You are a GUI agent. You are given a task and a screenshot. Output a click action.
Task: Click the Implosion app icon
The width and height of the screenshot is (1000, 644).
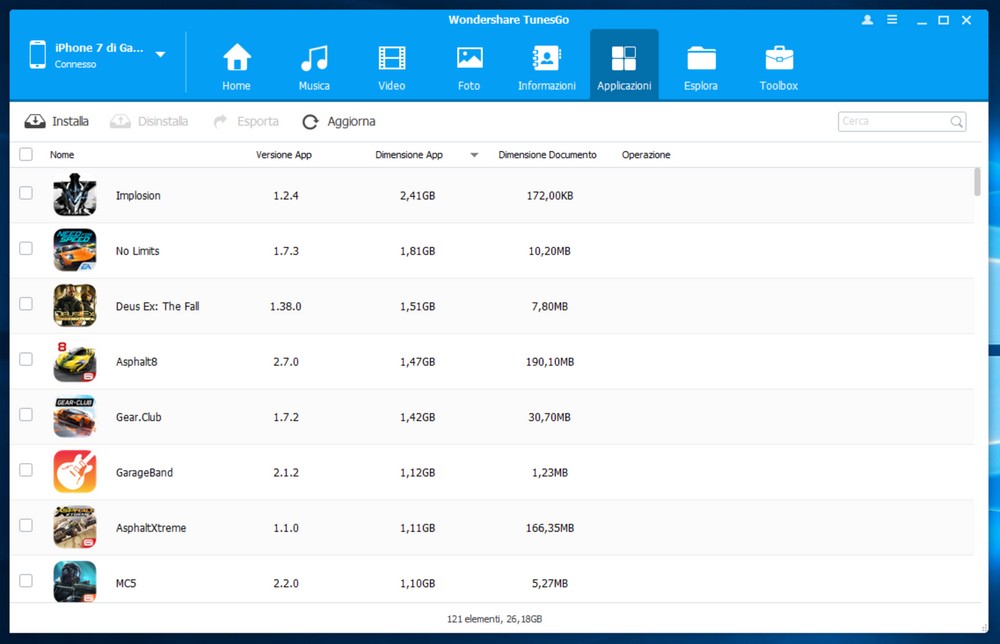[x=75, y=195]
